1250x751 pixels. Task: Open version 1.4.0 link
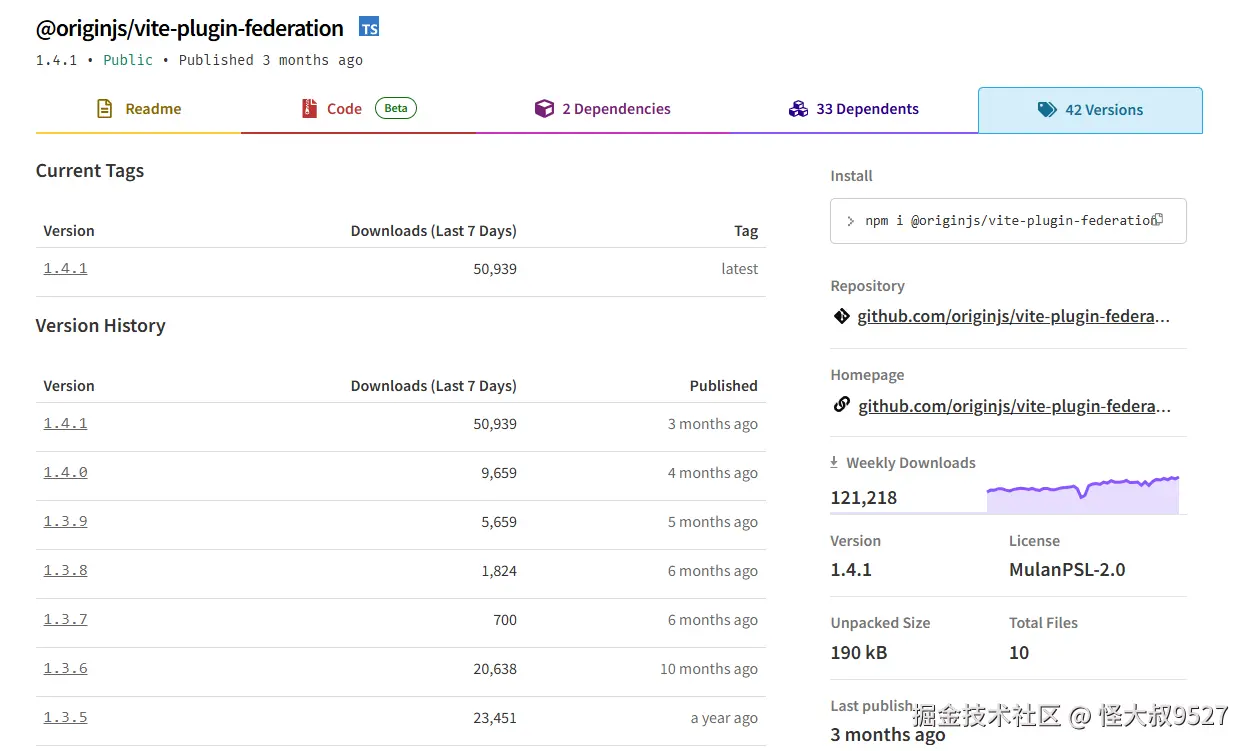[x=65, y=472]
